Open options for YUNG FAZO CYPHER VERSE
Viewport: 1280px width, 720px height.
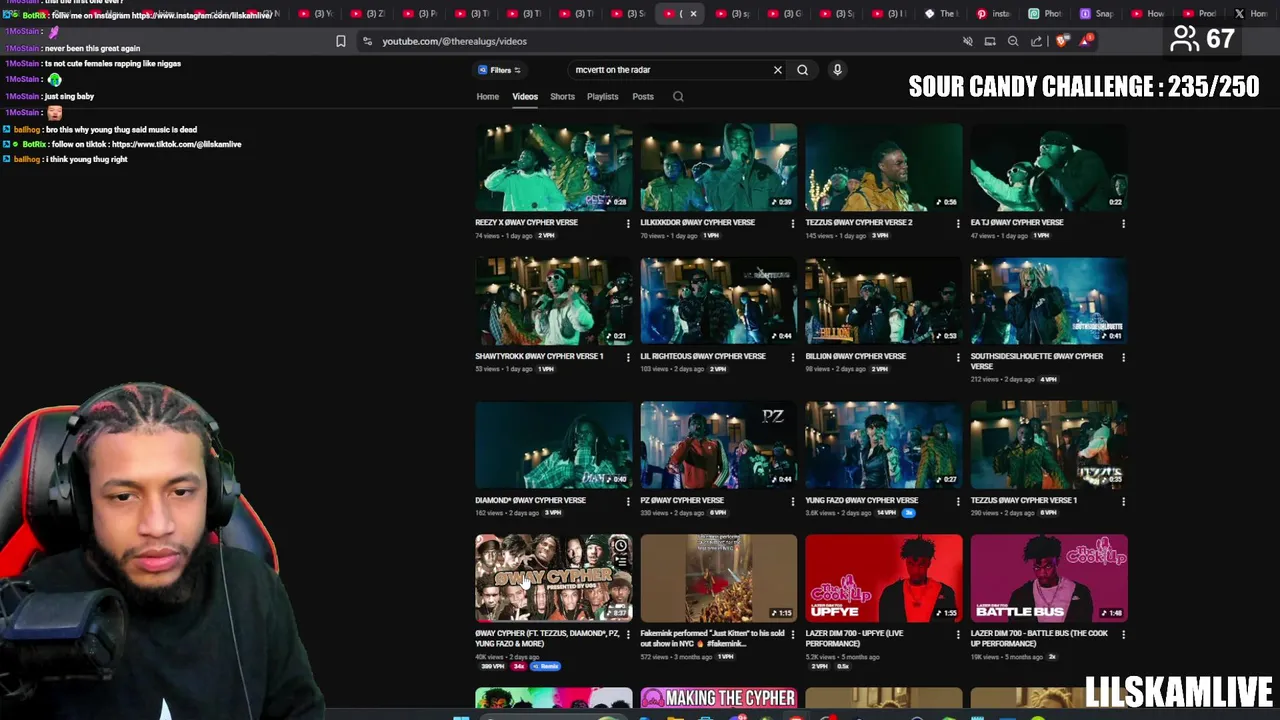coord(958,501)
